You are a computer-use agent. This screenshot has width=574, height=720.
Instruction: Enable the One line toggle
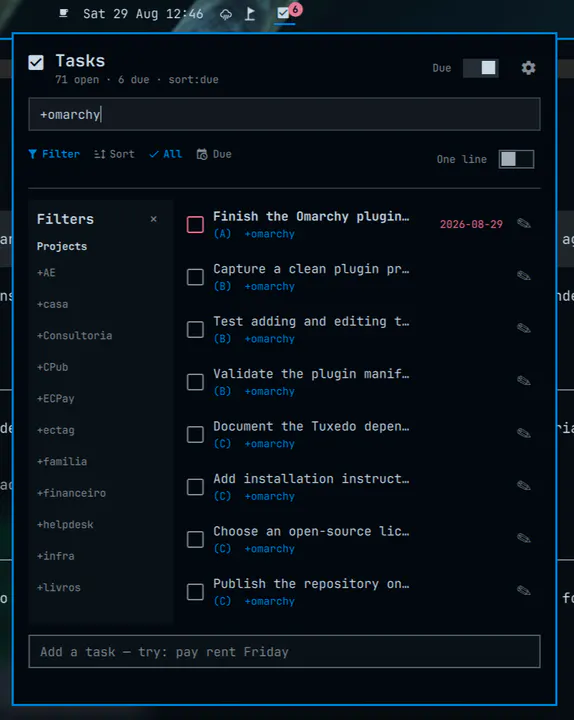point(516,159)
